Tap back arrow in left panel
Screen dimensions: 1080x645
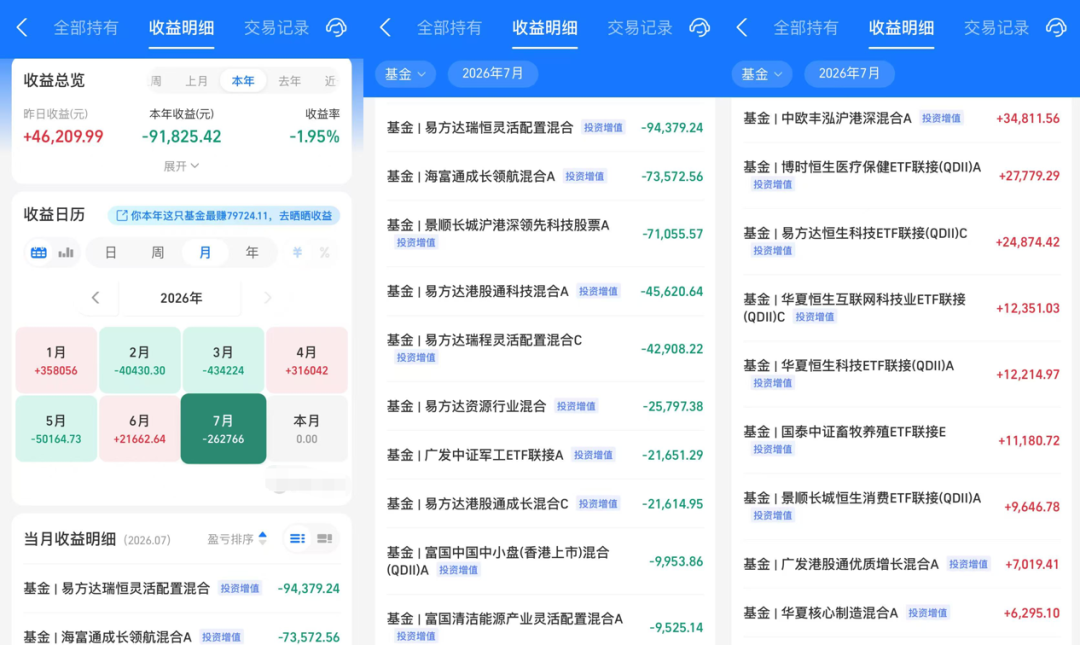coord(22,28)
